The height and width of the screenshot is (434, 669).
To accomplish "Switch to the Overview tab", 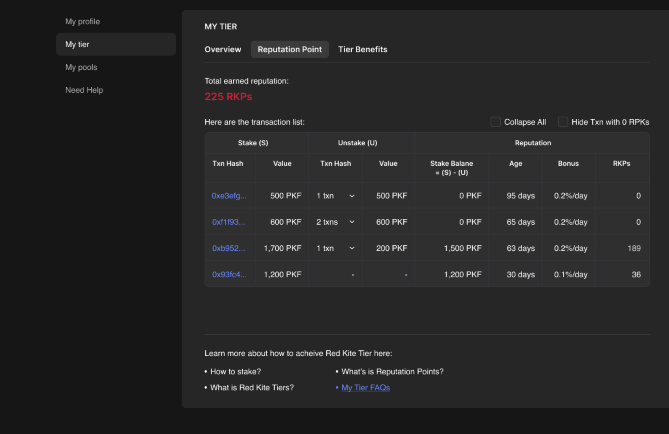I will pos(223,50).
